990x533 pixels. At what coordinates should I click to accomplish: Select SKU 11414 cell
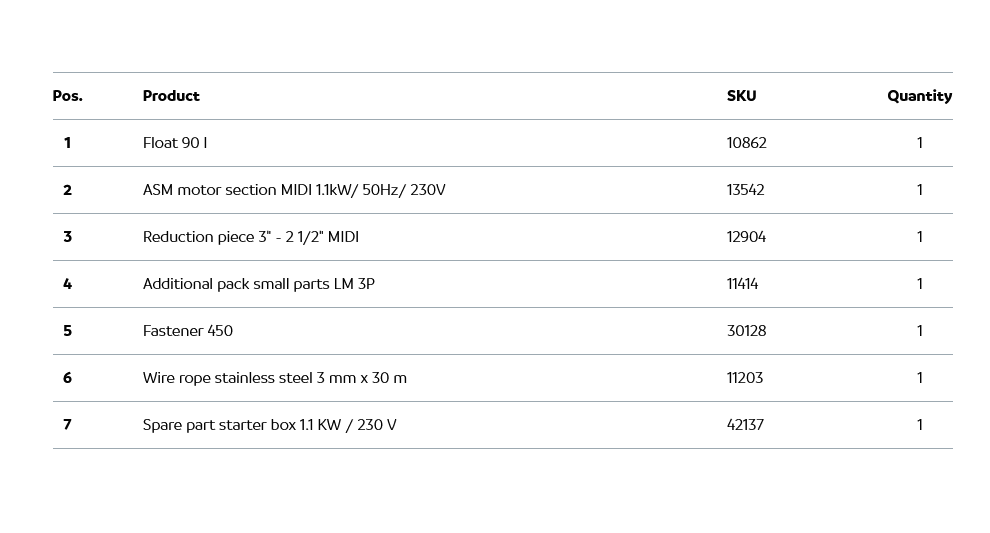[x=742, y=284]
